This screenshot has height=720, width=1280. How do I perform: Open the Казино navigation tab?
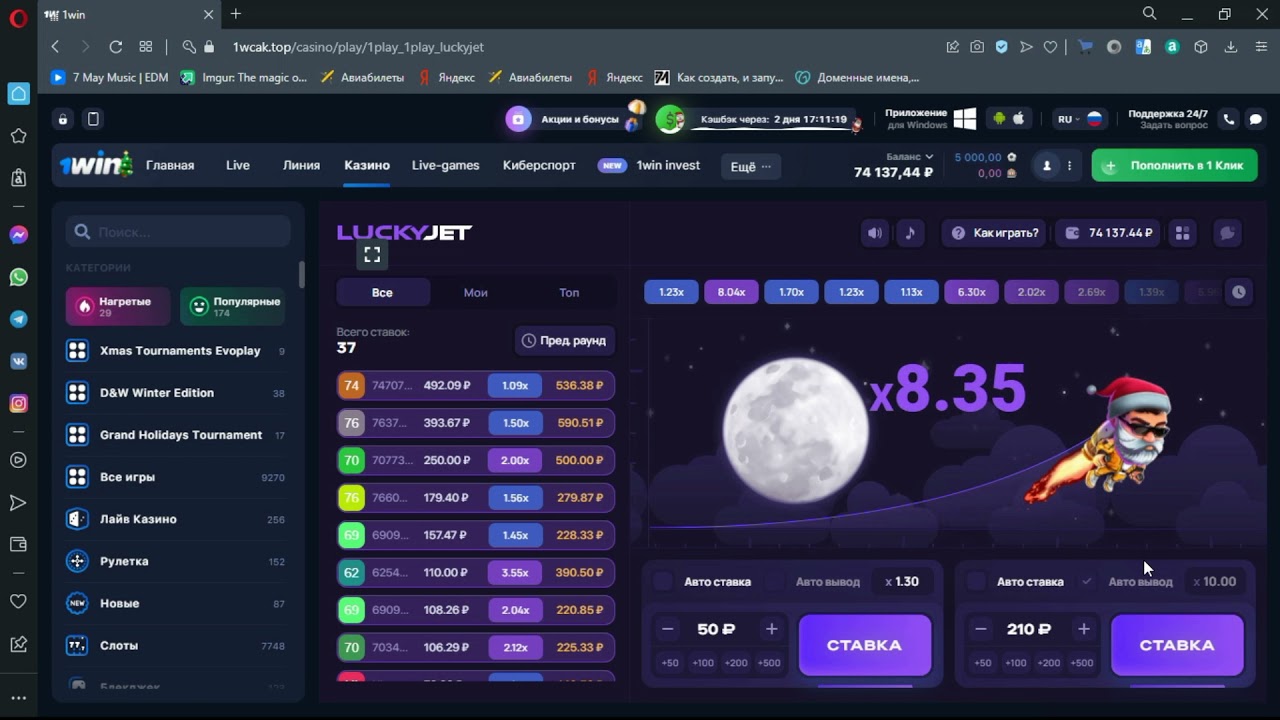[x=367, y=165]
